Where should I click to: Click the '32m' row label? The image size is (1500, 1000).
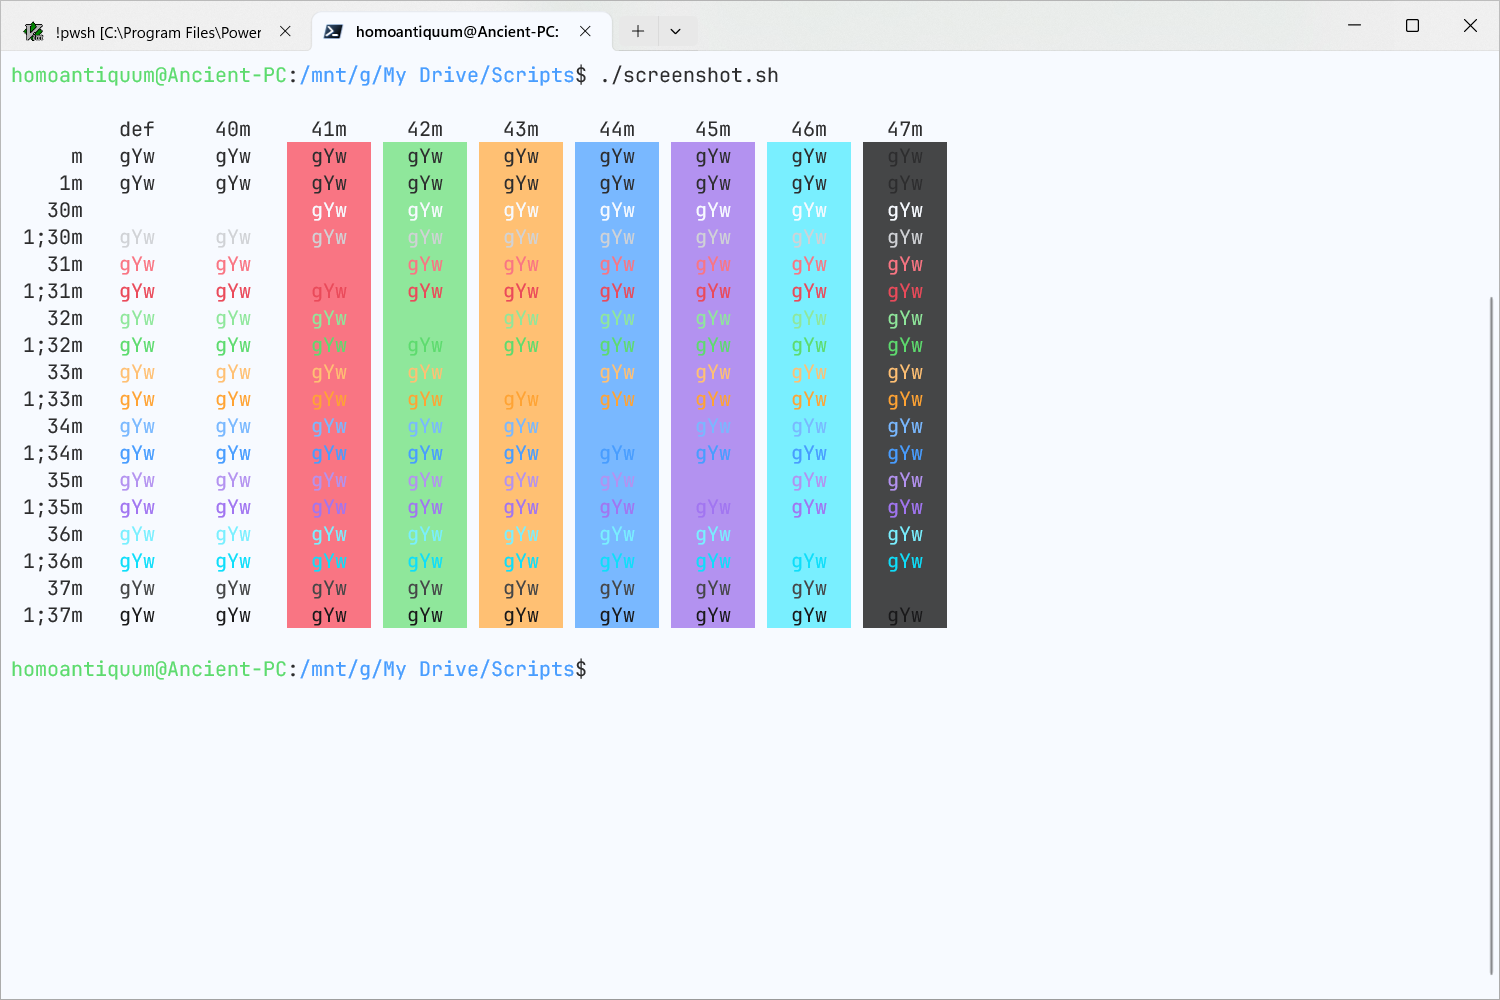pos(65,319)
